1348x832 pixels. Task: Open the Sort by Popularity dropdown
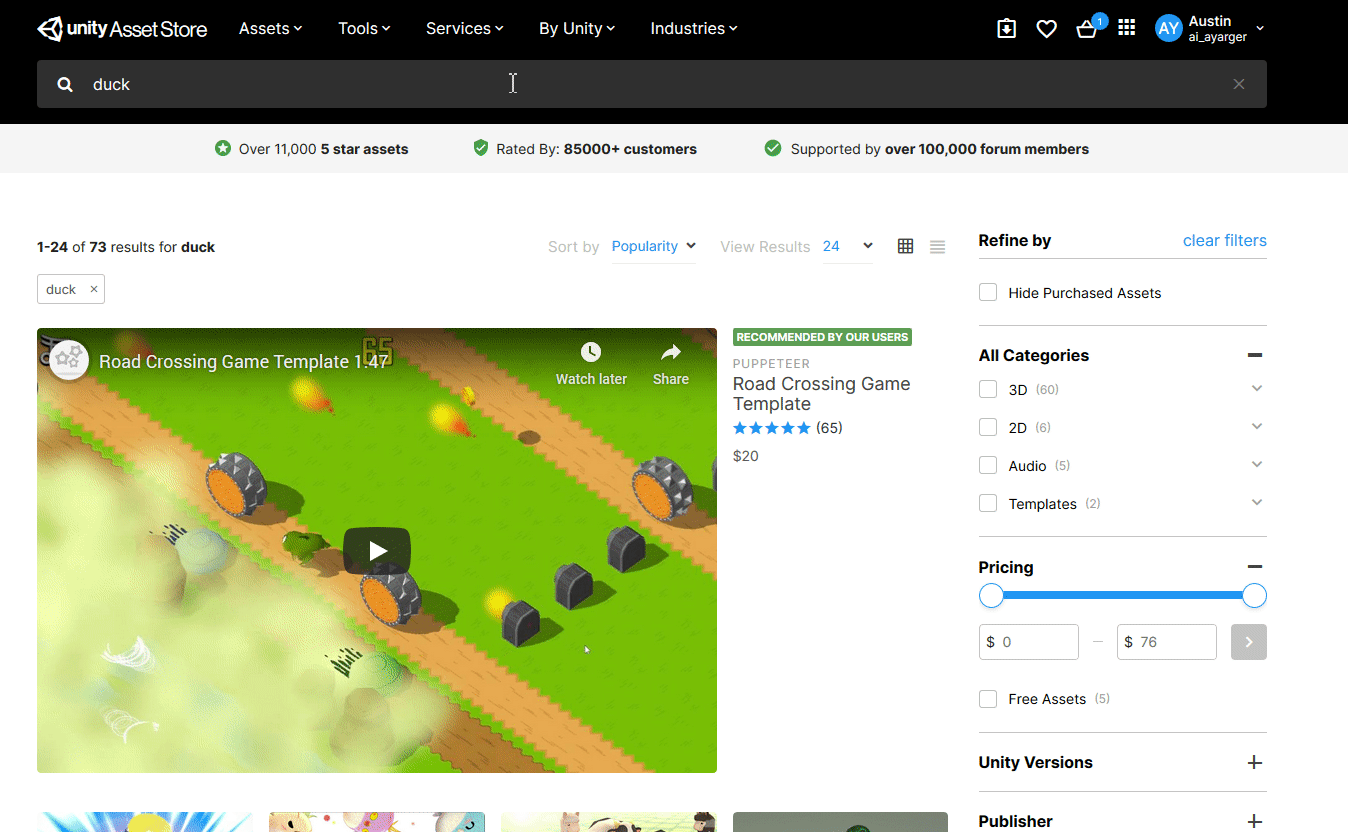[x=654, y=247]
